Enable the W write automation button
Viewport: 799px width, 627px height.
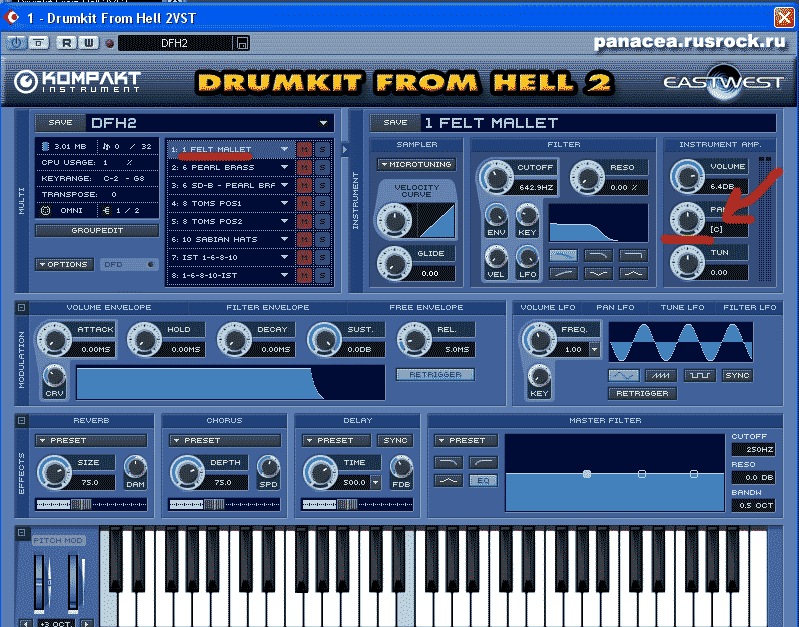click(88, 43)
